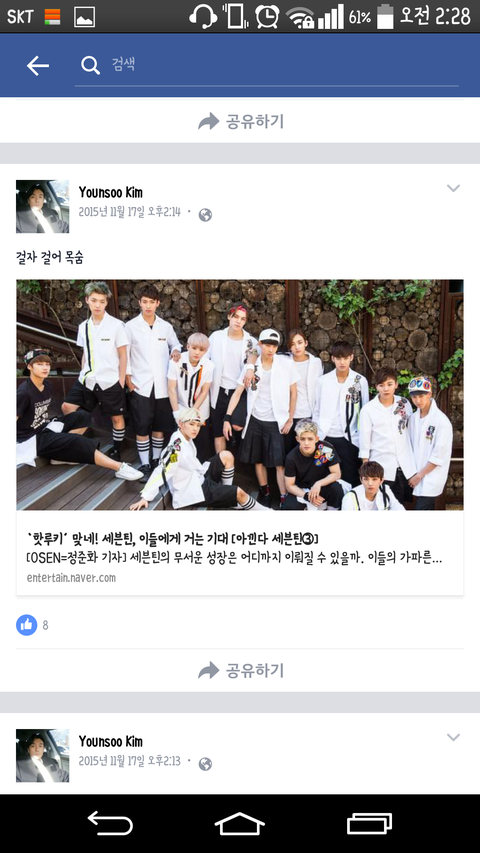Tap Android recent apps button

pyautogui.click(x=370, y=824)
